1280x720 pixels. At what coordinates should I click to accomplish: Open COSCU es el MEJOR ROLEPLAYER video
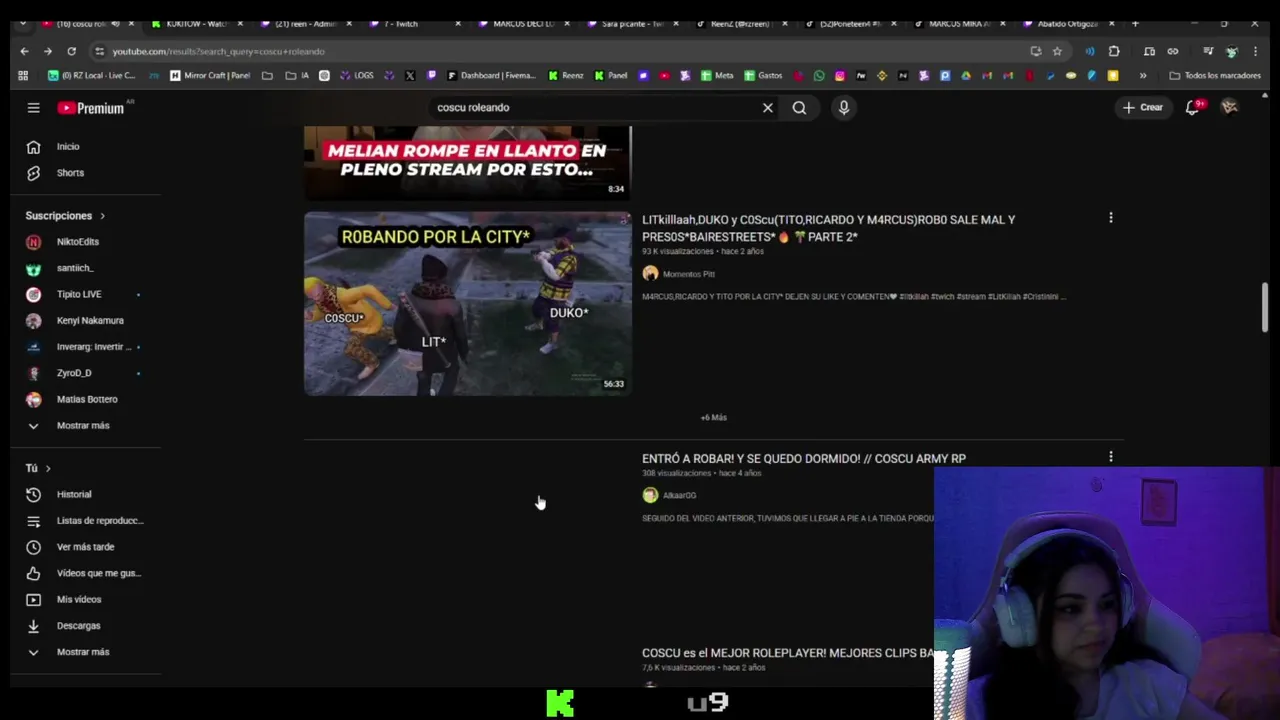click(788, 653)
